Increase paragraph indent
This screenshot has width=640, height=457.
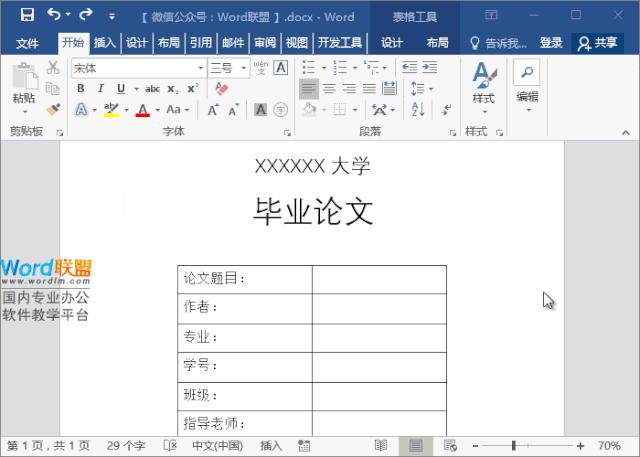coord(430,67)
